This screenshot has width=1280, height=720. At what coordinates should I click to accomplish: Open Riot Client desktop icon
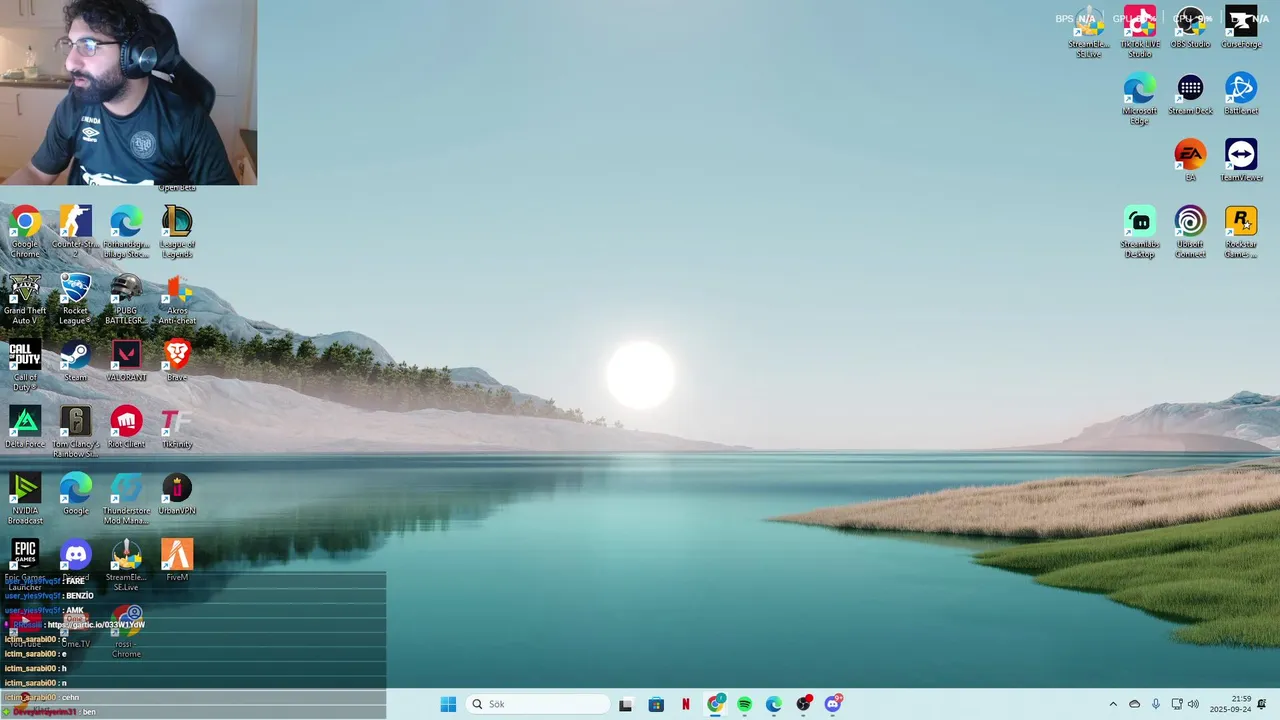click(126, 427)
